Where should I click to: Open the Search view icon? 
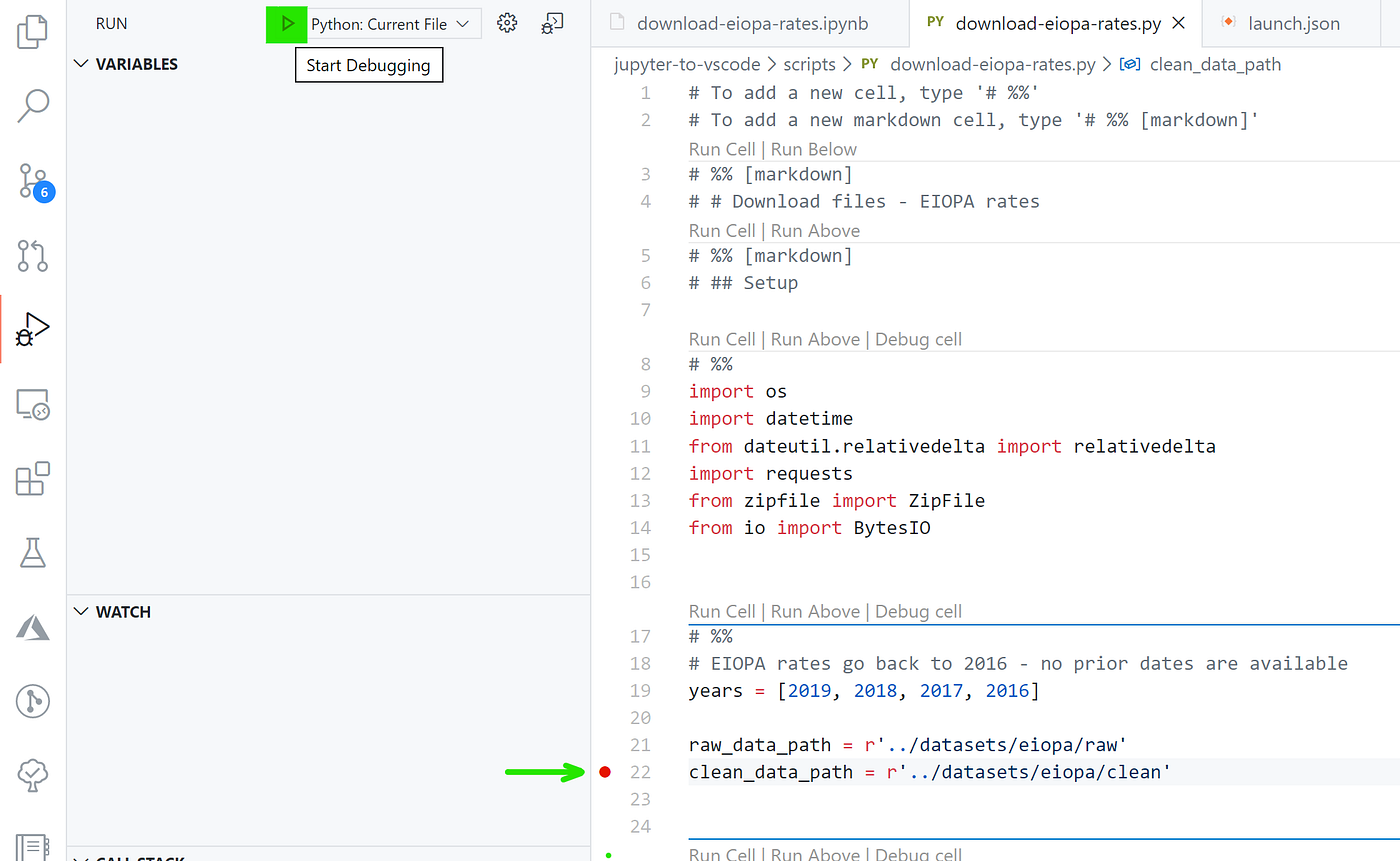coord(32,105)
